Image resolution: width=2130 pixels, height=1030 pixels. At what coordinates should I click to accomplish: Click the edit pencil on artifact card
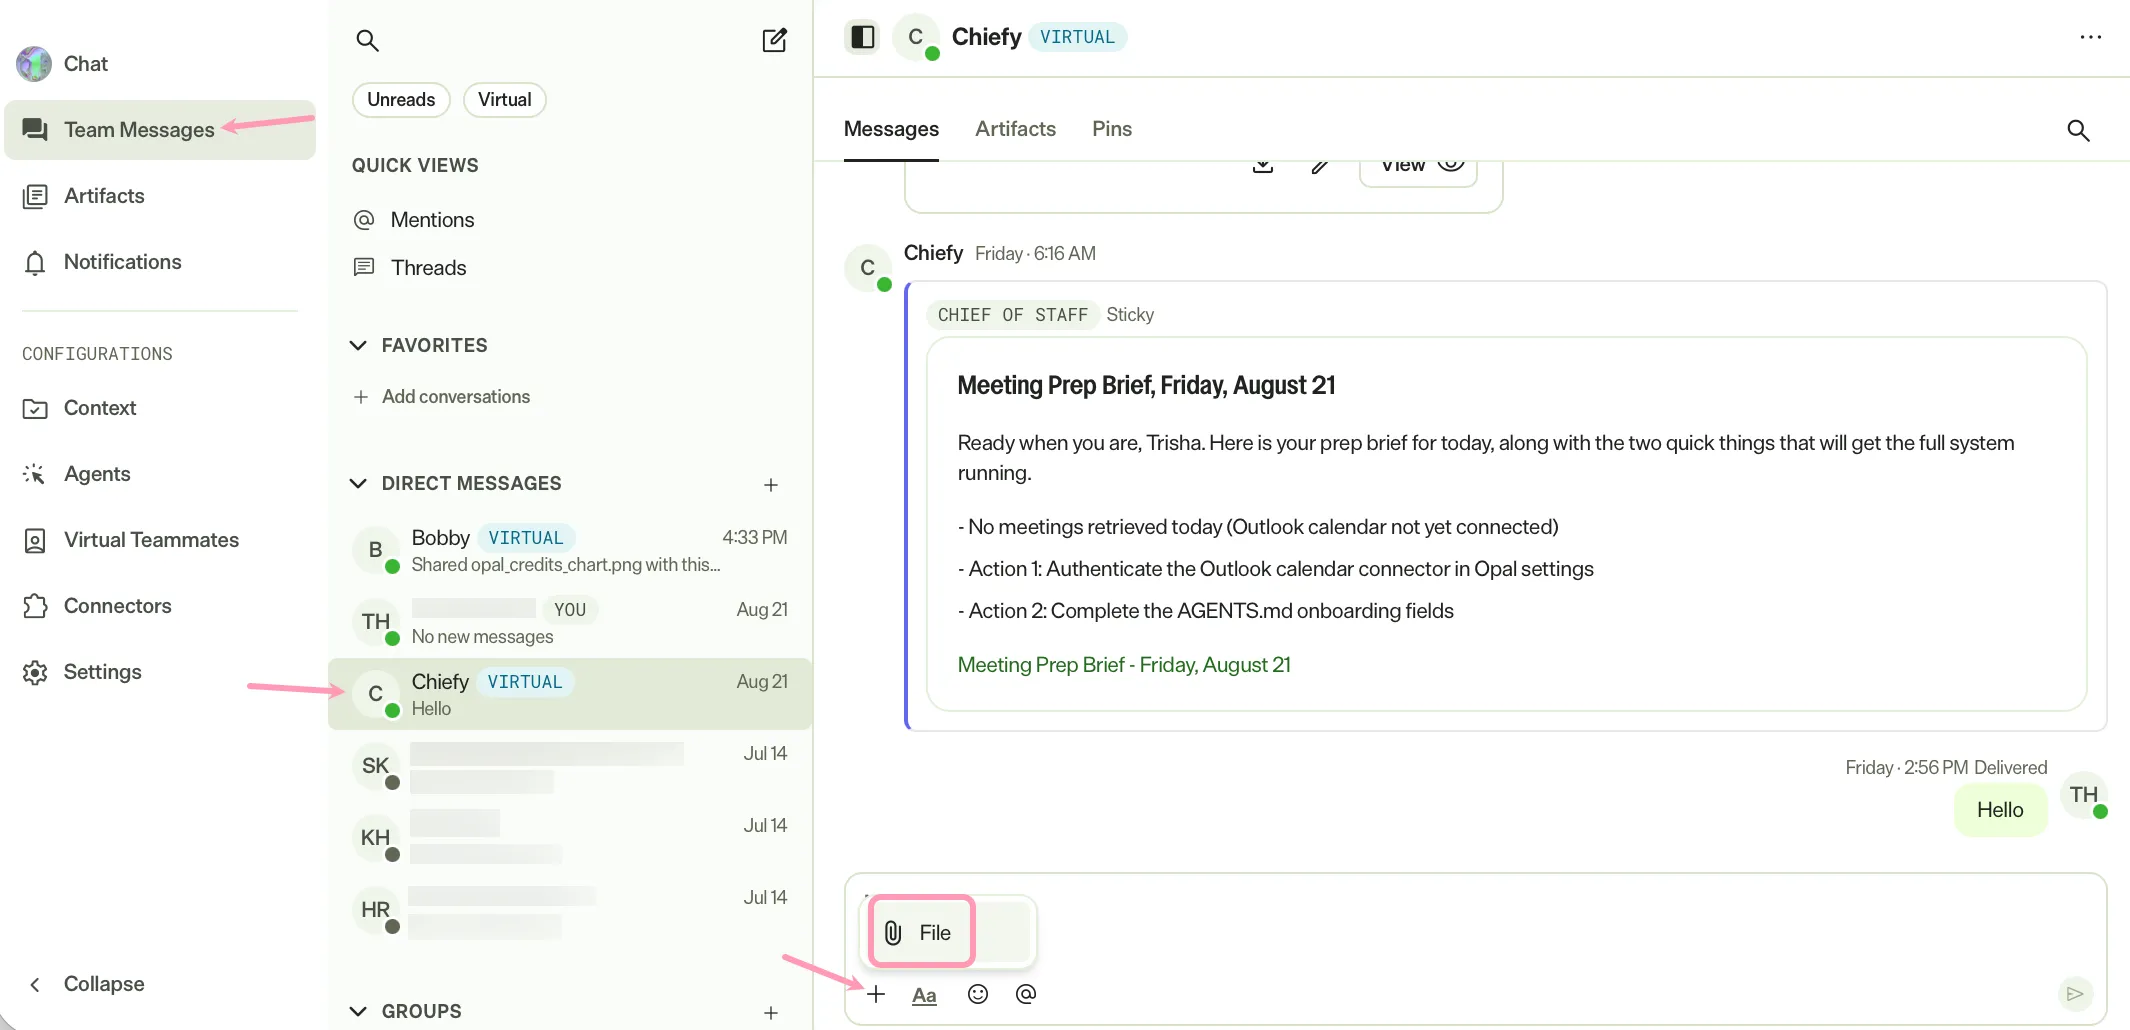tap(1320, 166)
